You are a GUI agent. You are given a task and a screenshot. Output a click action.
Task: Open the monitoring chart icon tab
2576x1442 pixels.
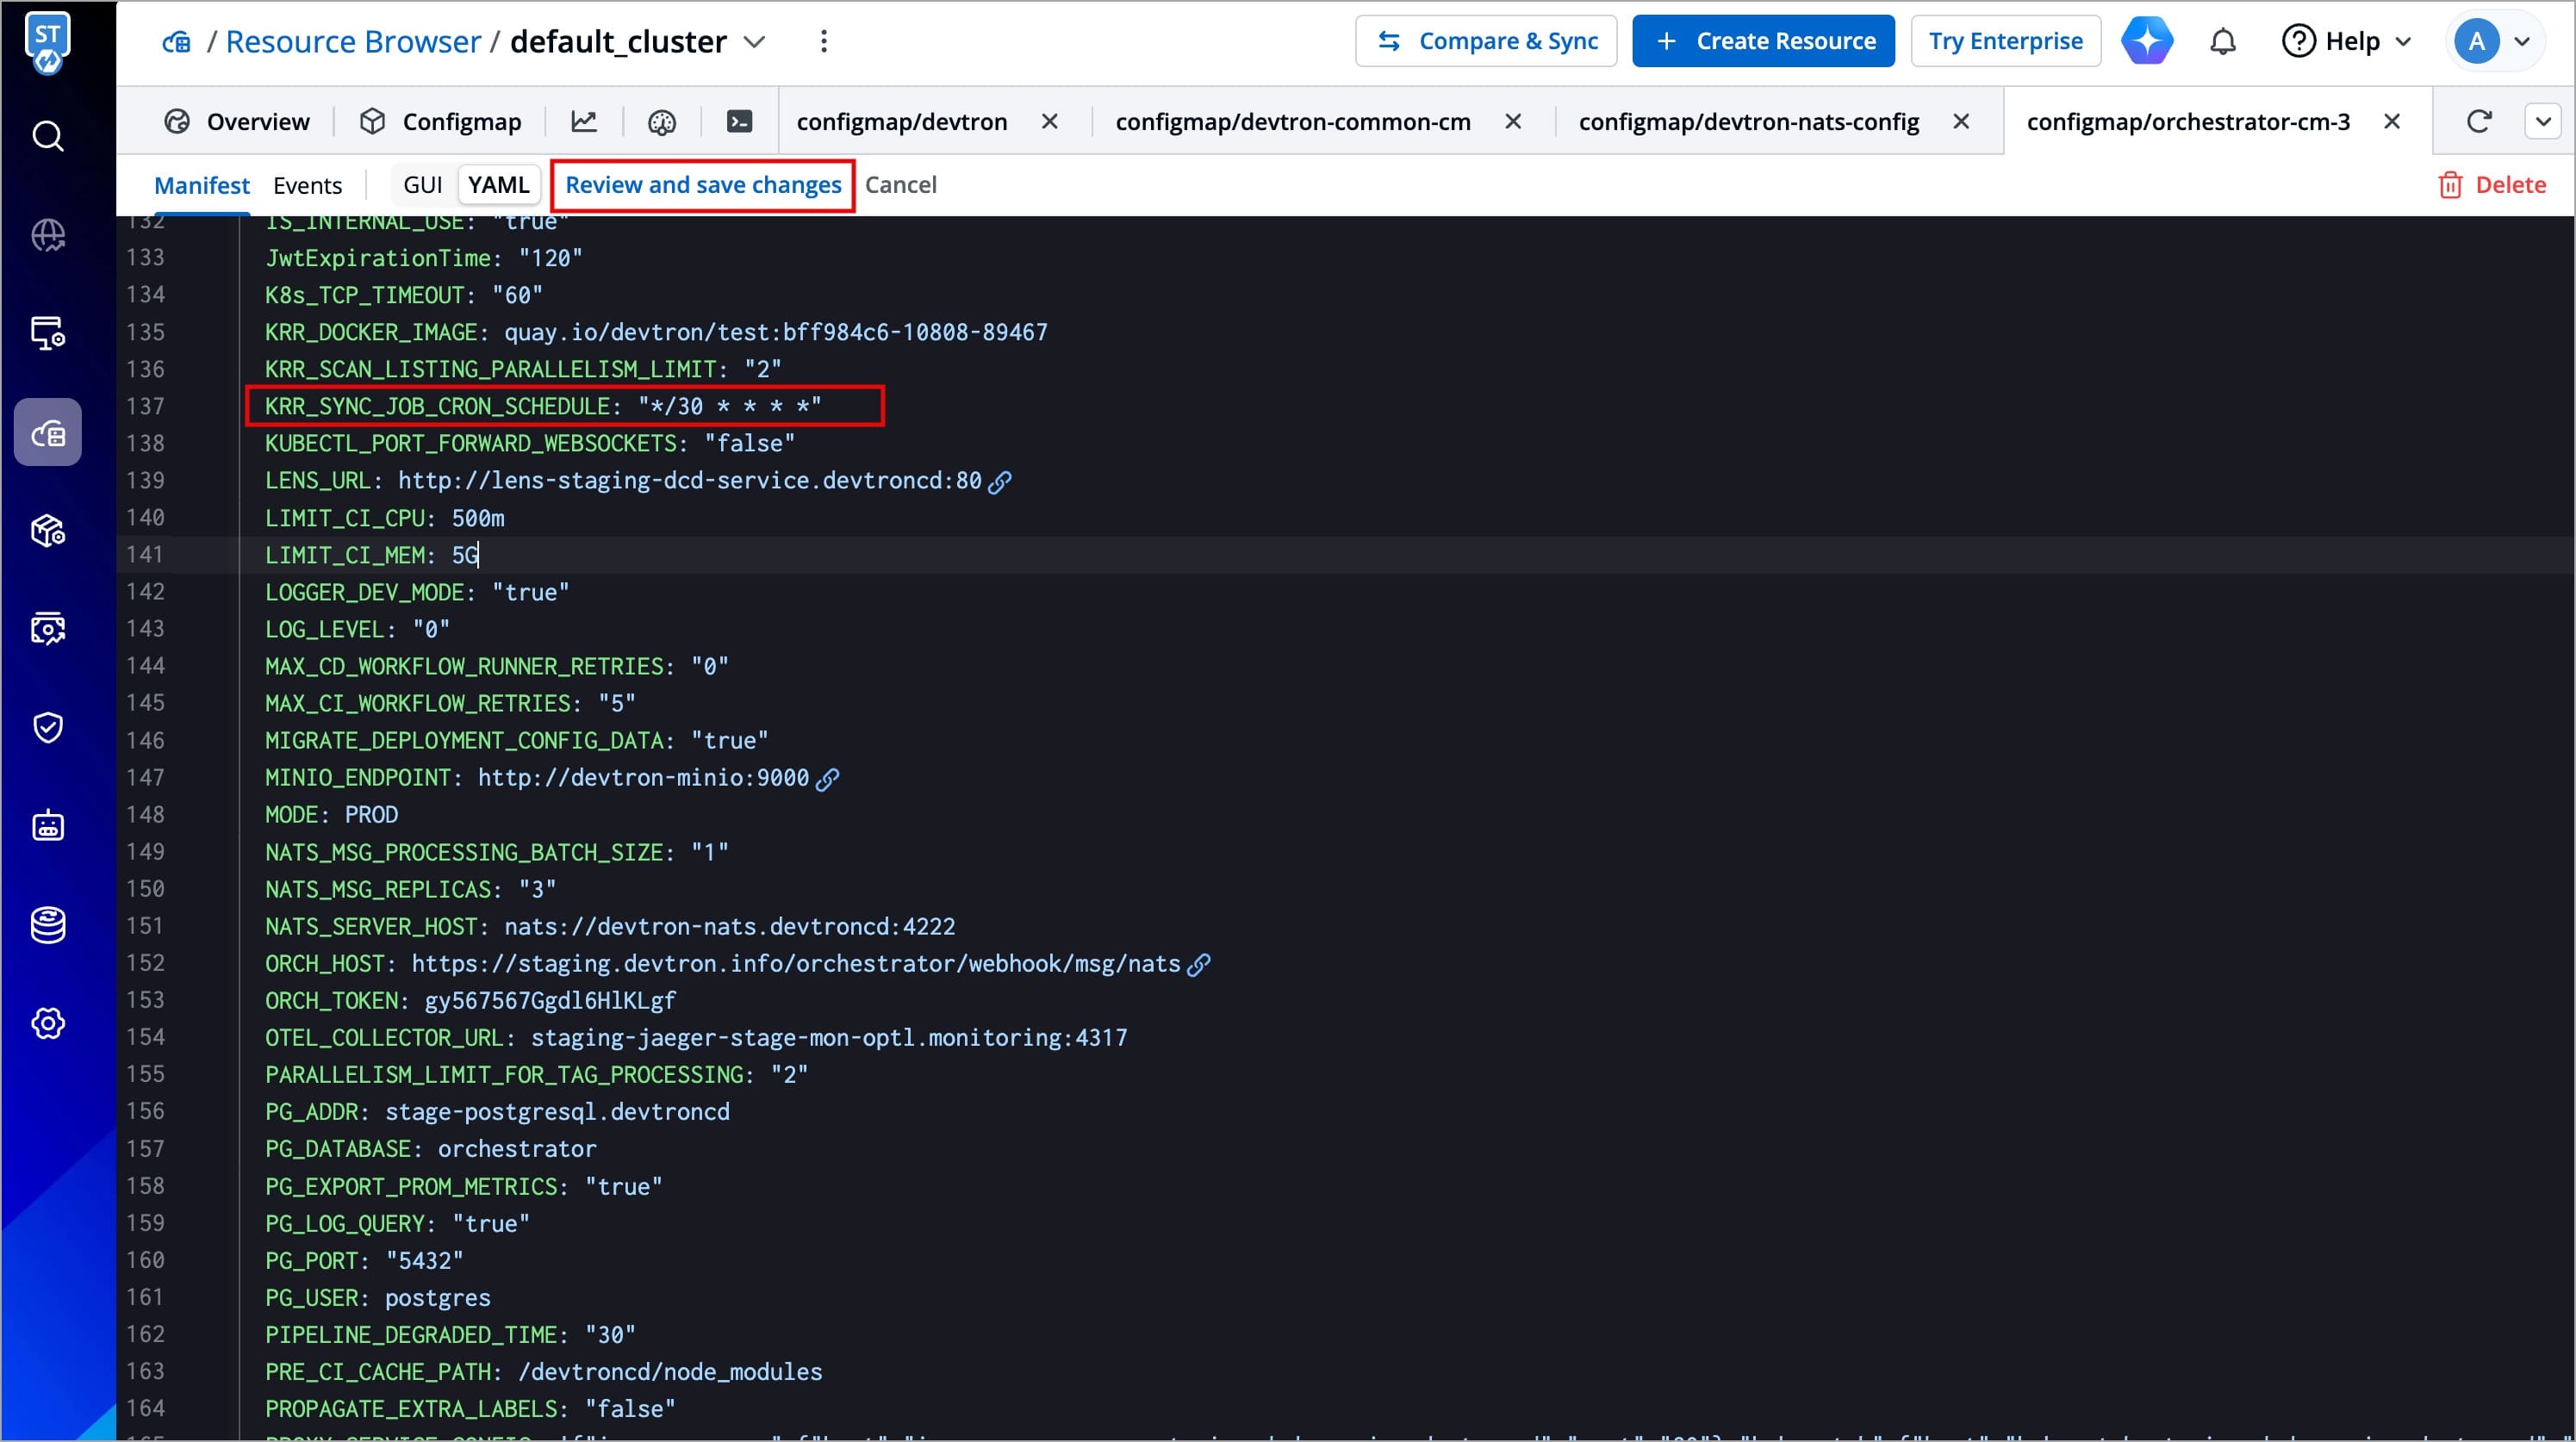coord(584,122)
